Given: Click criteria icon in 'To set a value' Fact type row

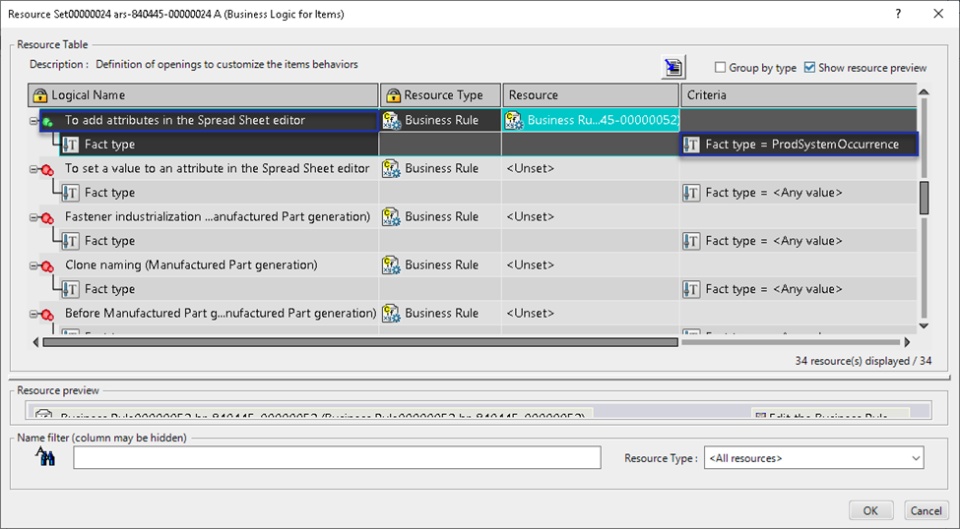Looking at the screenshot, I should tap(691, 193).
